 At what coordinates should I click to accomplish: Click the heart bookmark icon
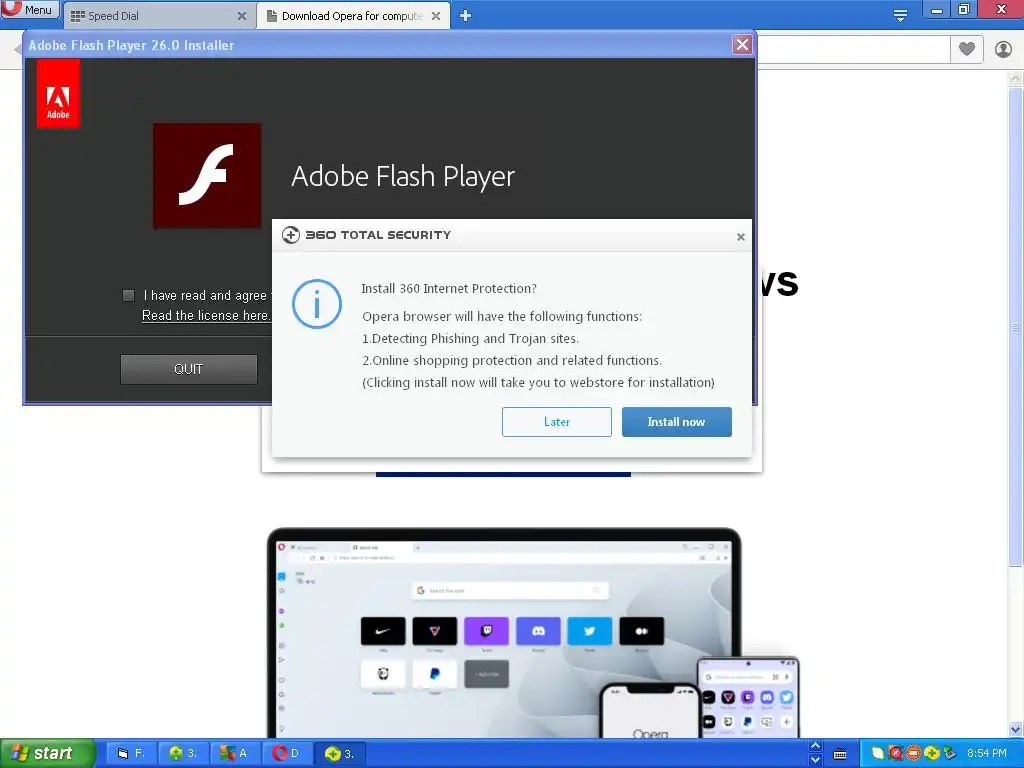point(967,48)
